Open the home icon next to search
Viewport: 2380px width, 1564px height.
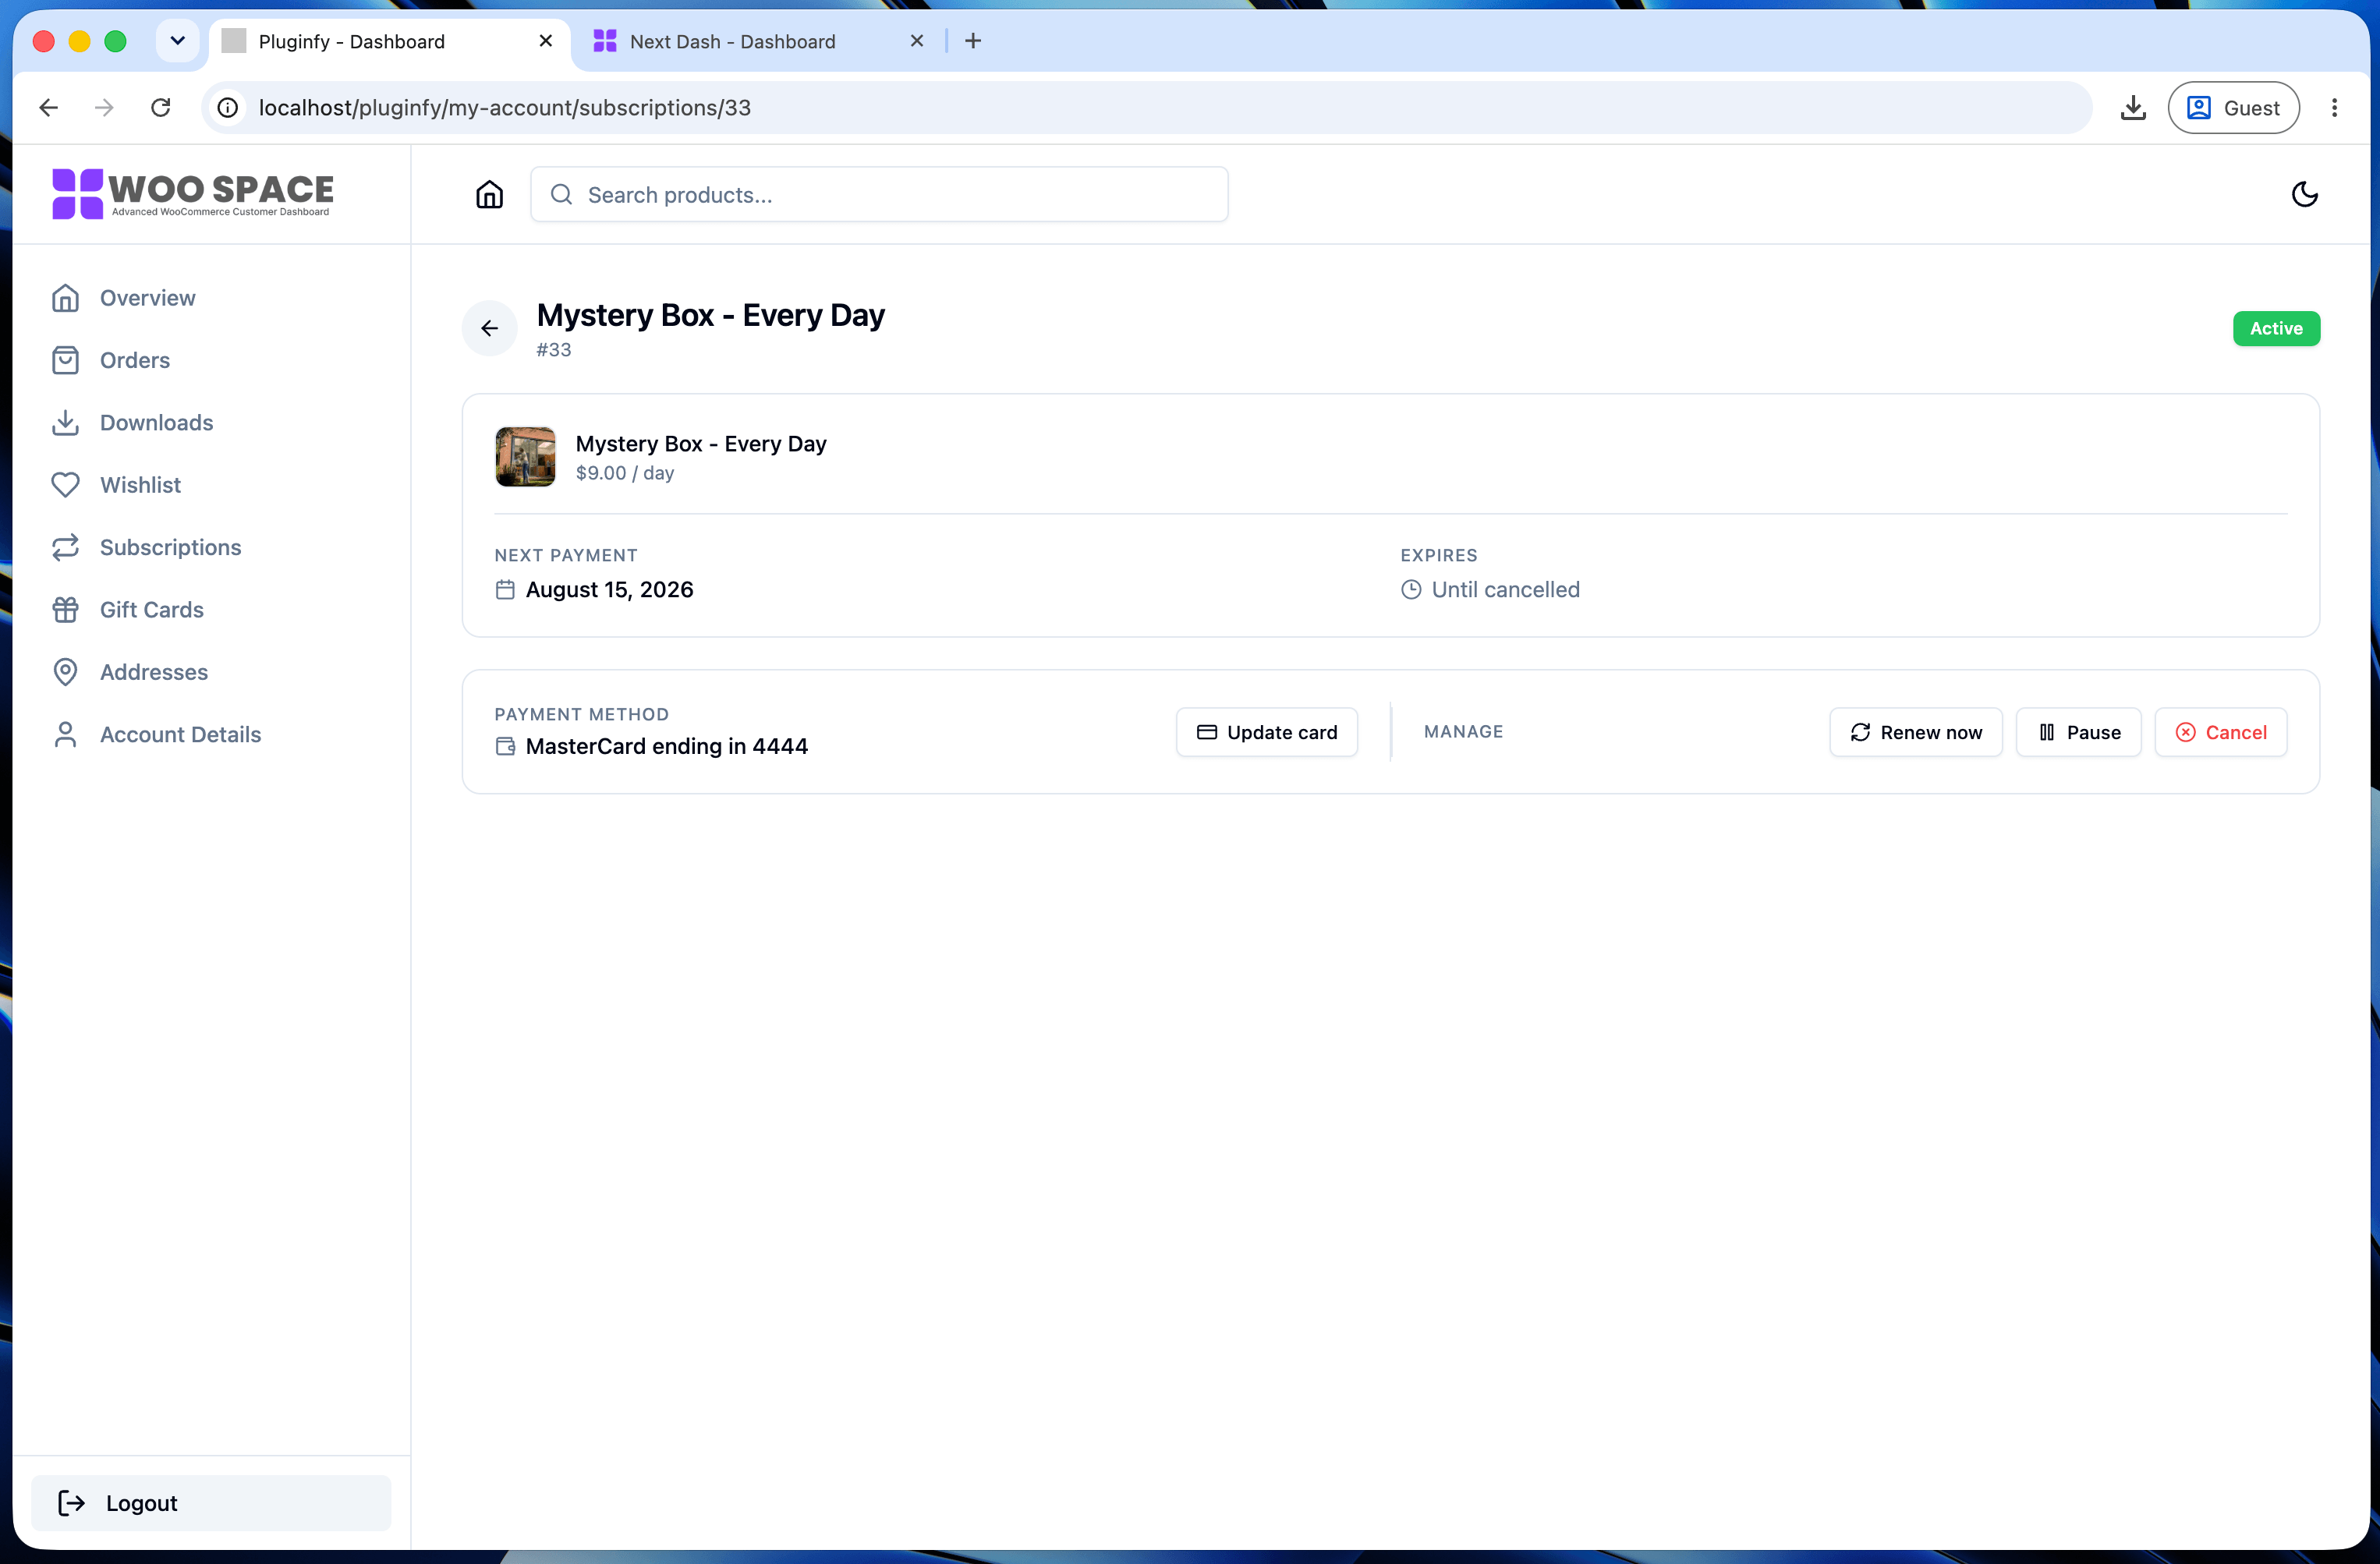[489, 194]
